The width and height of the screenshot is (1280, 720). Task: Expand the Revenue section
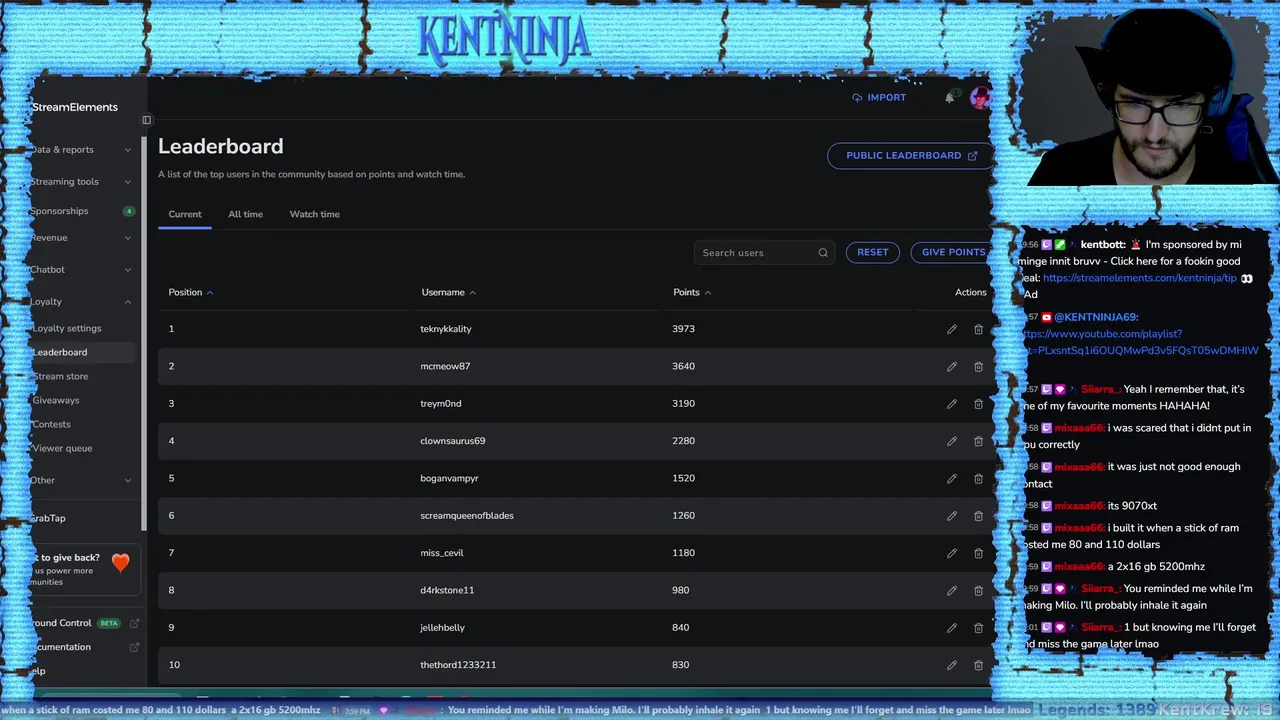[80, 238]
